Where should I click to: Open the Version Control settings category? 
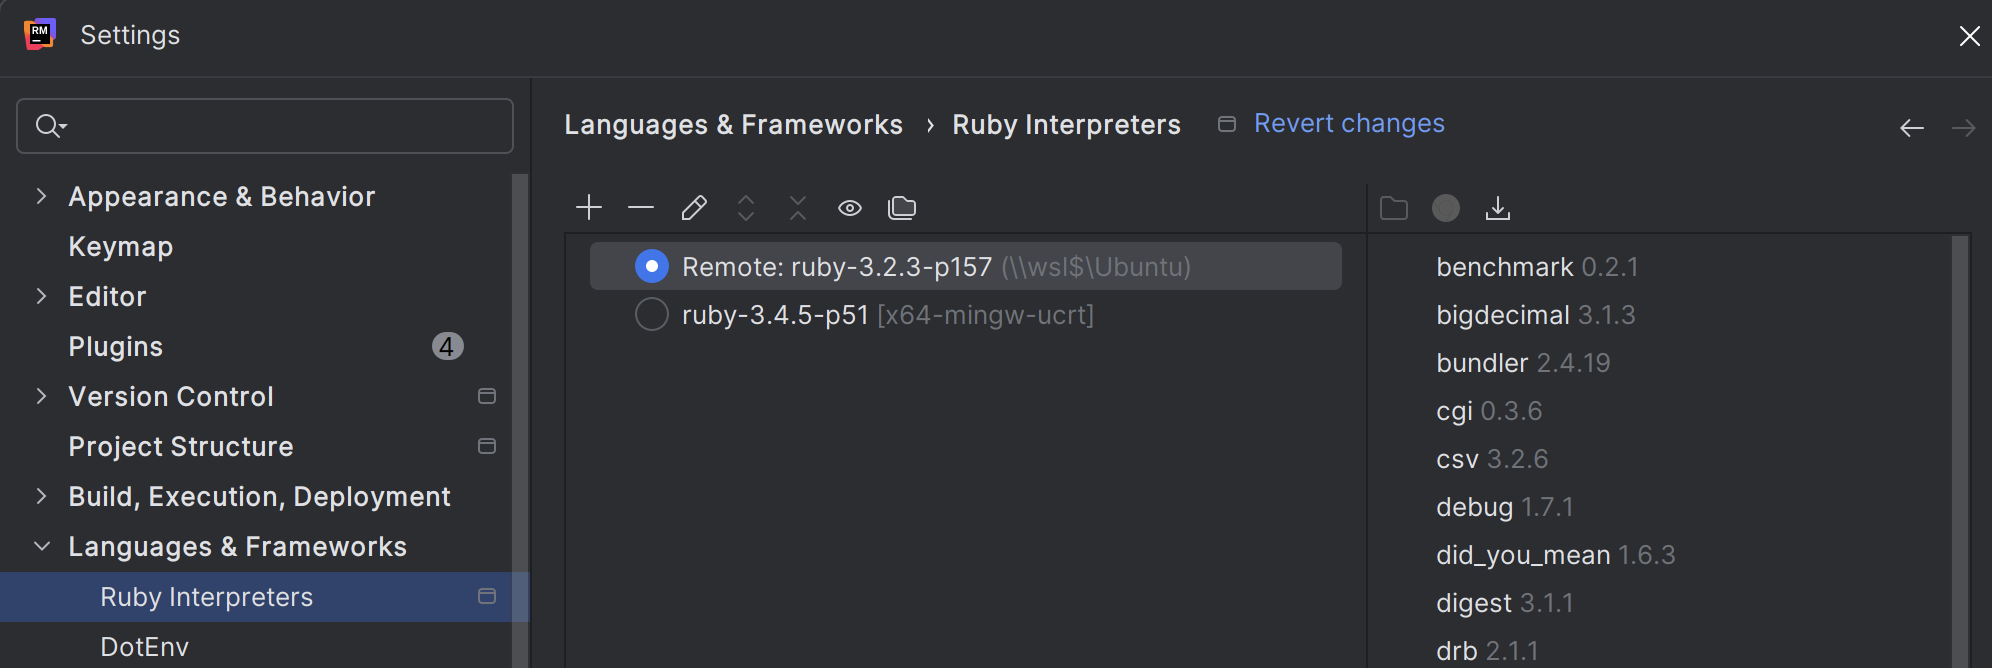(170, 396)
